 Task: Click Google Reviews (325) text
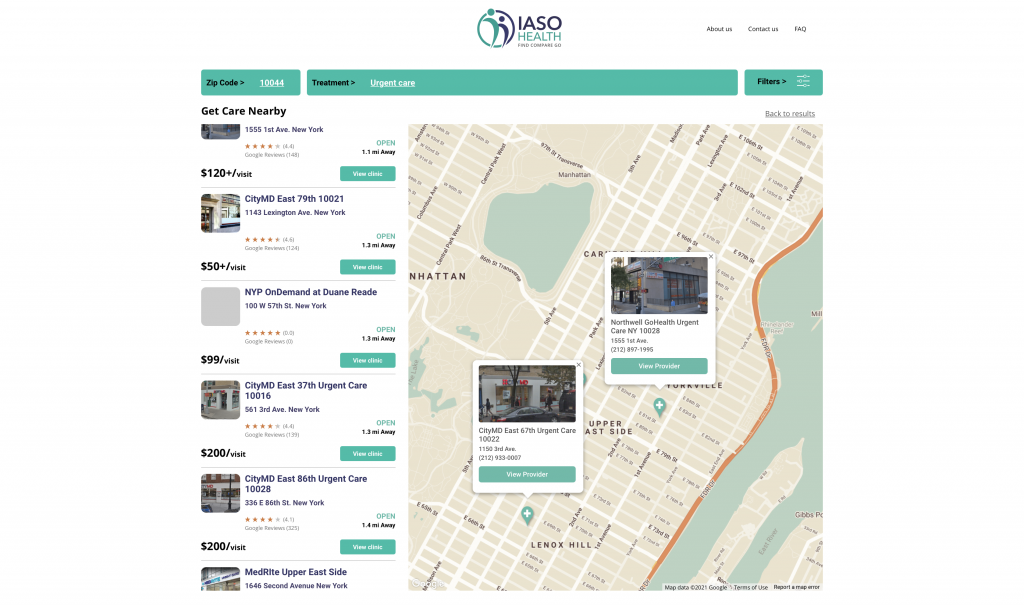click(272, 528)
